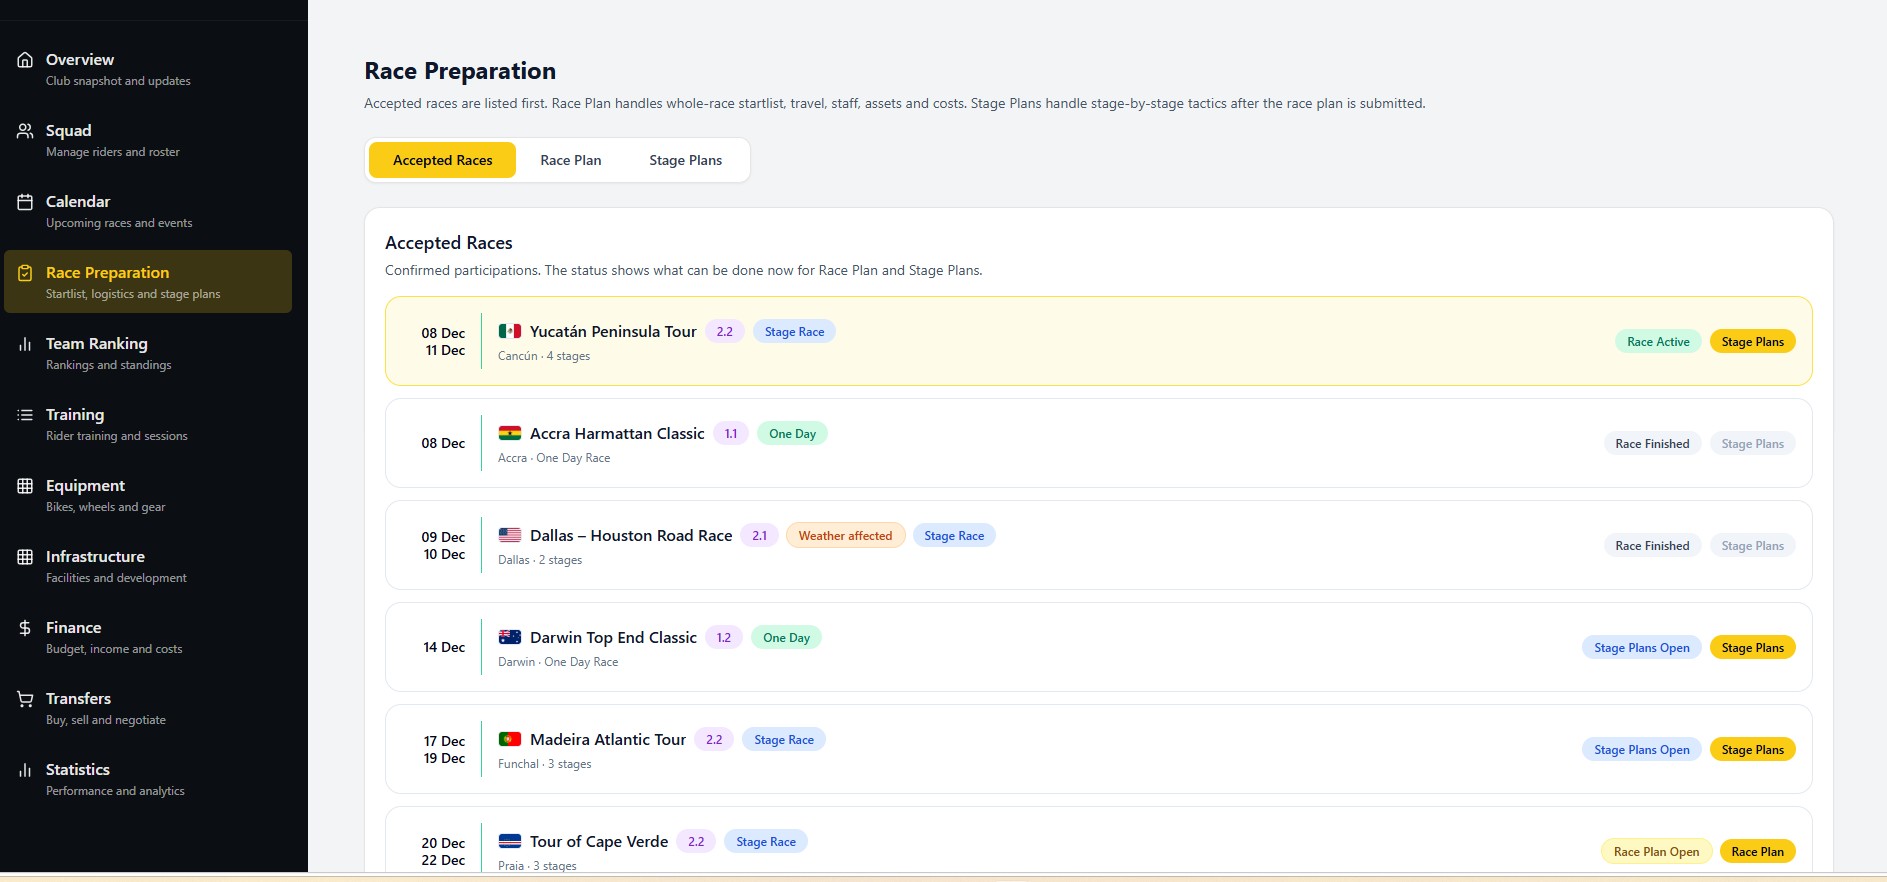Click the Race Preparation clipboard icon

25,273
